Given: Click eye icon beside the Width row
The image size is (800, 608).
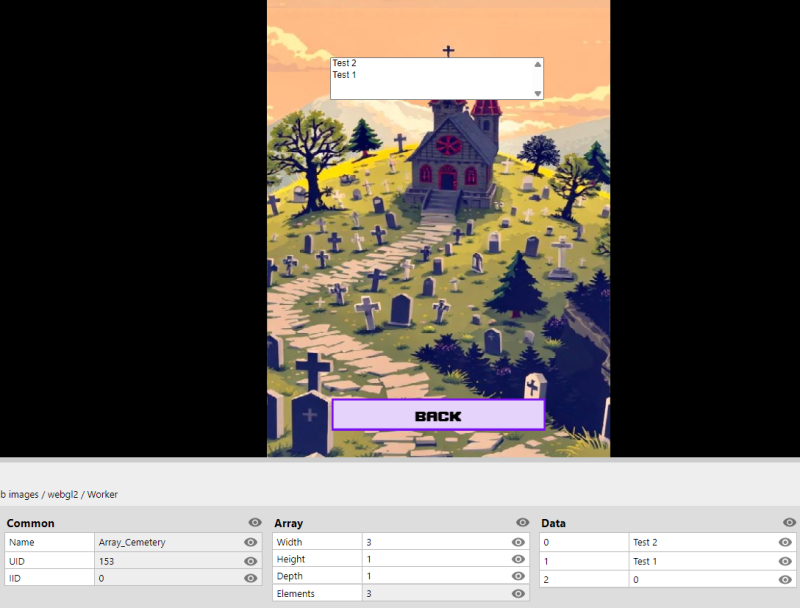Looking at the screenshot, I should click(518, 542).
